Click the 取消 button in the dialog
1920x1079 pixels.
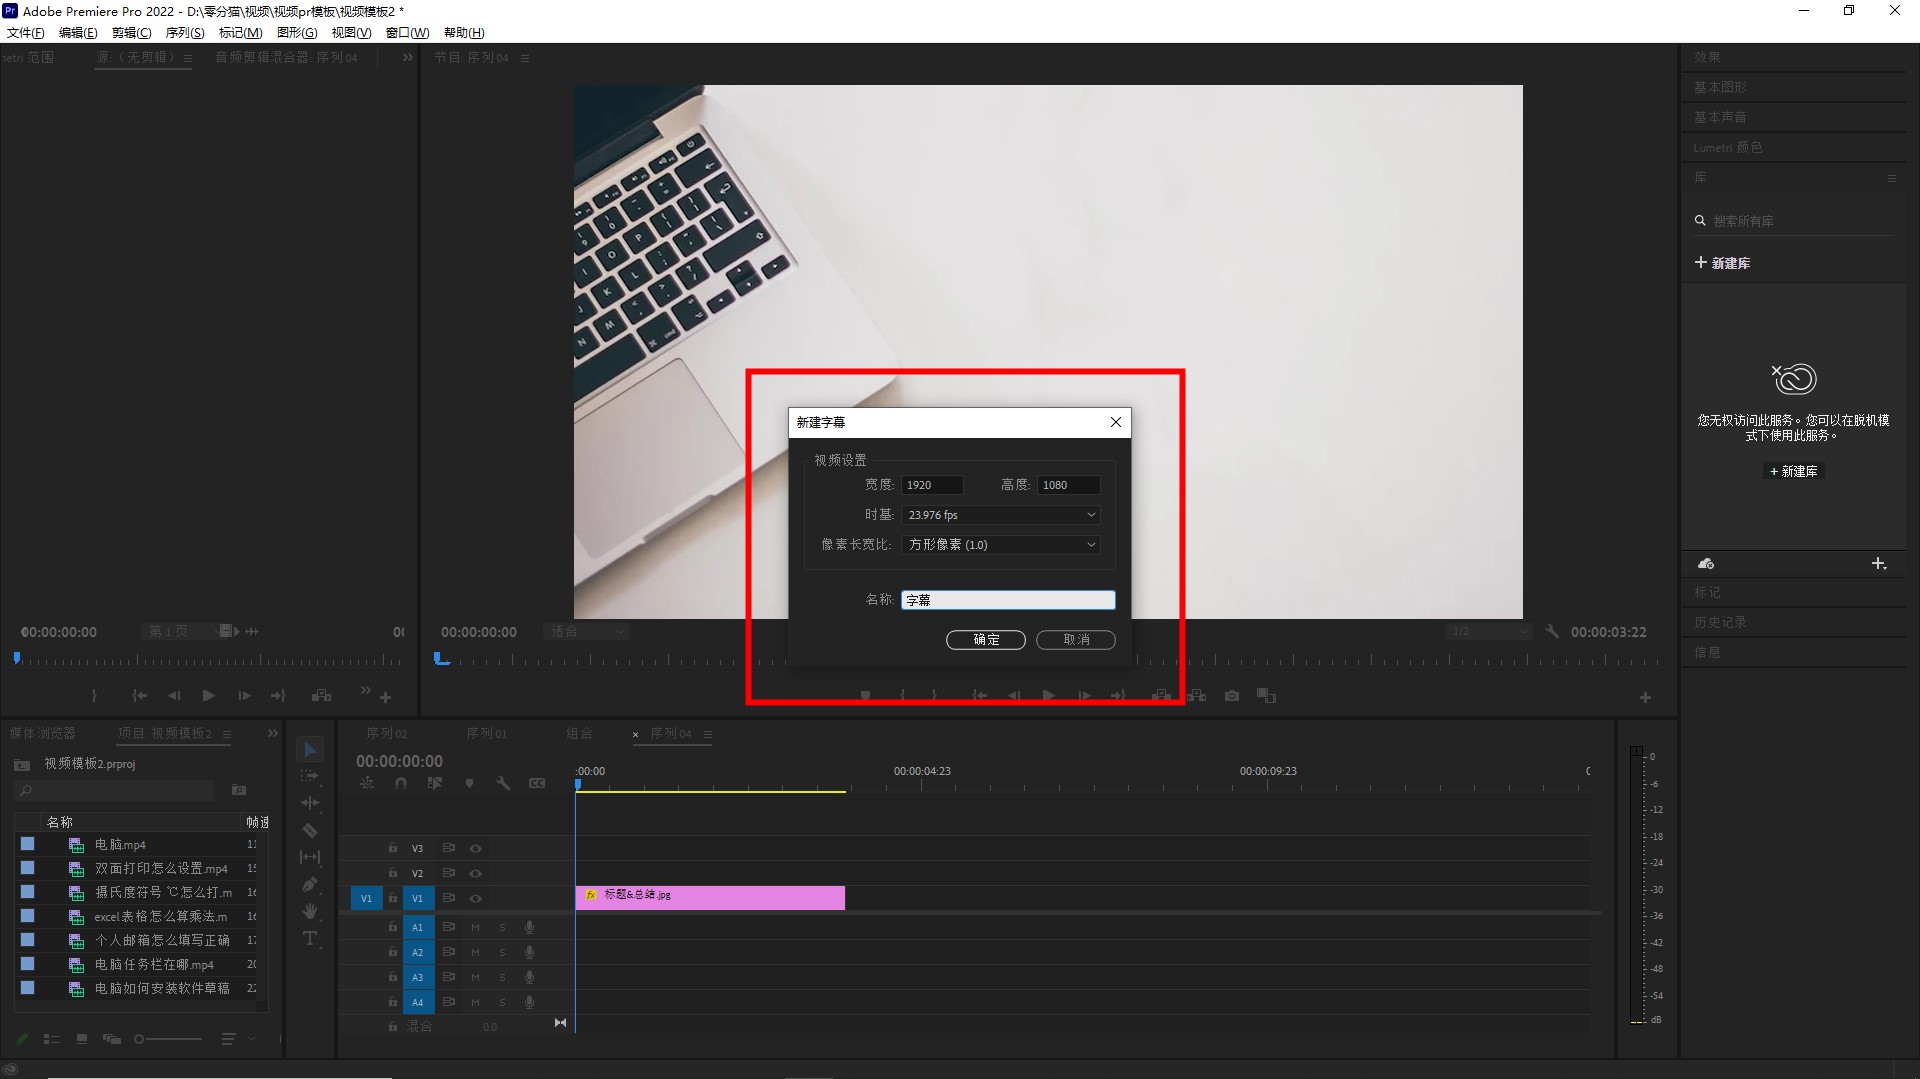coord(1075,640)
